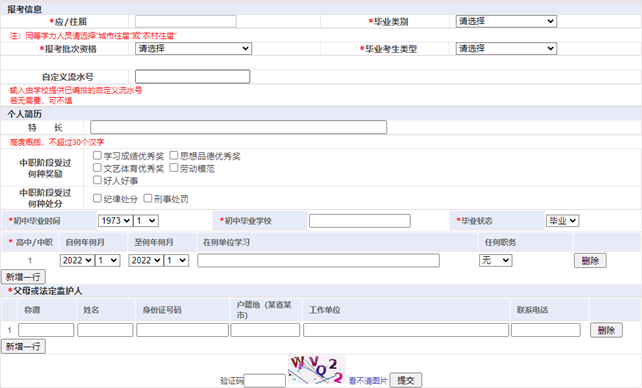The image size is (642, 388).
Task: Click the 提交 button
Action: [405, 380]
